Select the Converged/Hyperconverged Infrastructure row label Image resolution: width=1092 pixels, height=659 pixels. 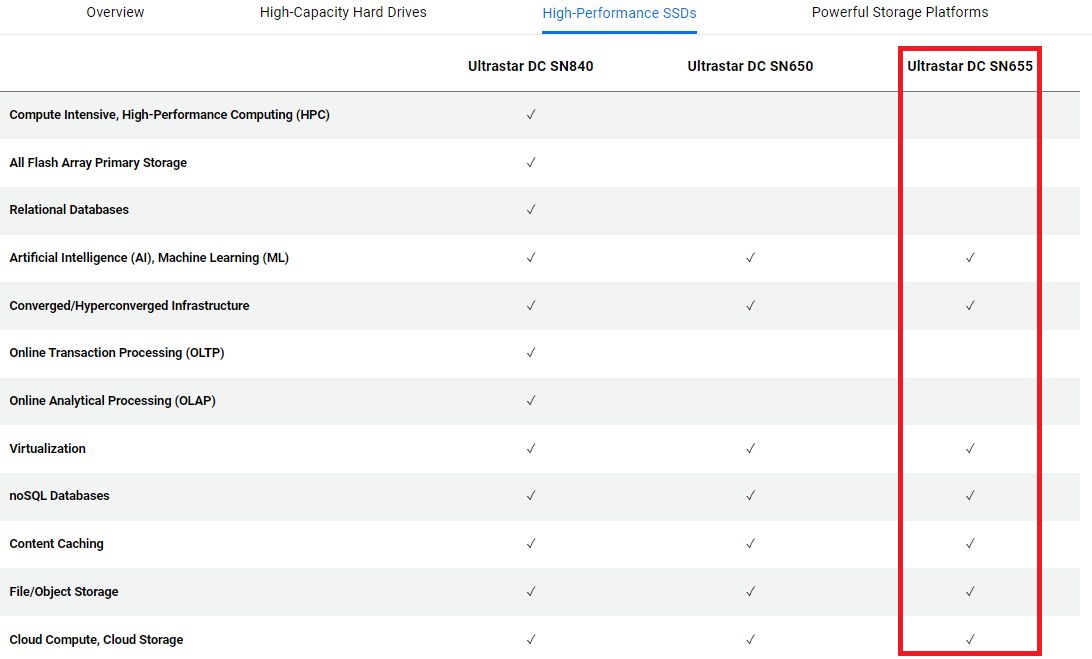point(129,306)
